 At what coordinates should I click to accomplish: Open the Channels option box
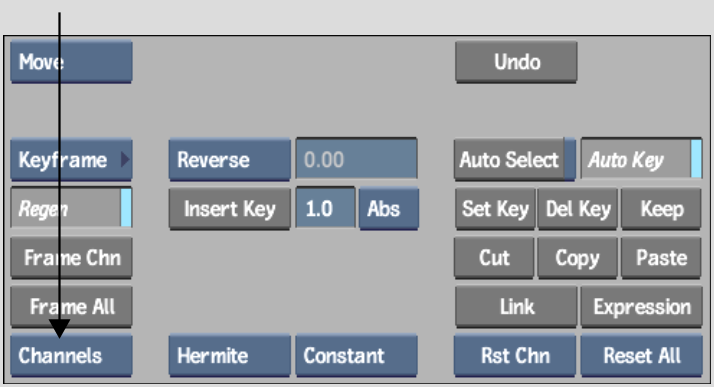coord(71,355)
